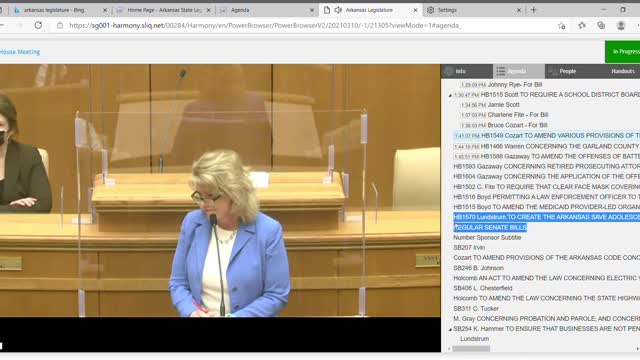Click the House meeting video player
This screenshot has height=360, width=640.
click(x=220, y=208)
